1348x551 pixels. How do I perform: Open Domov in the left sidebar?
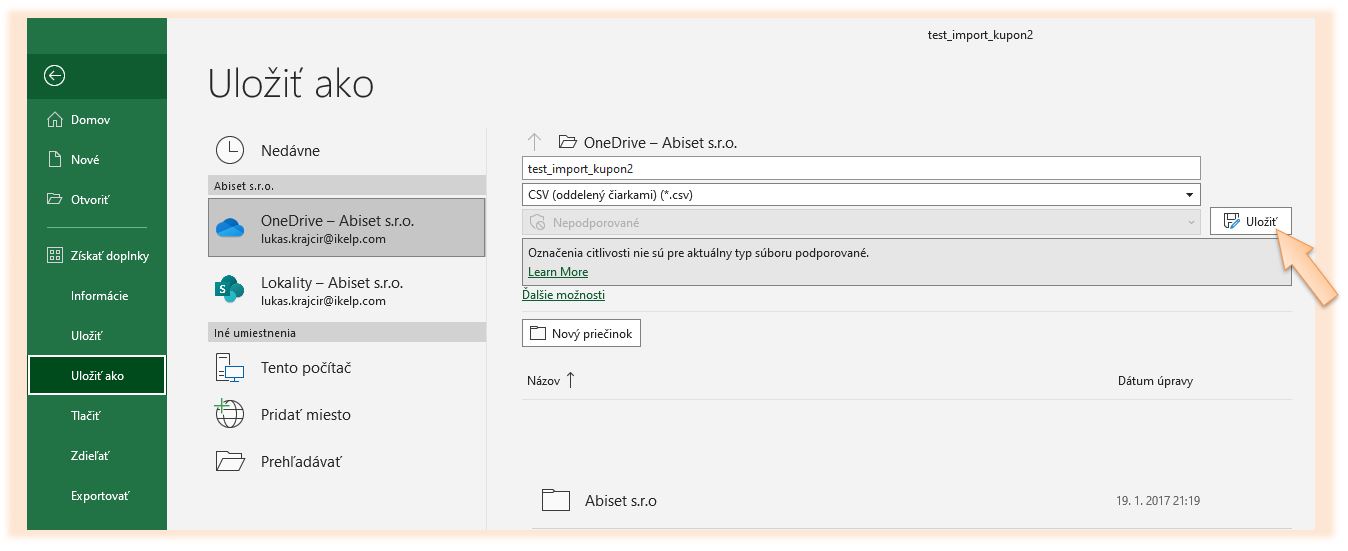(x=90, y=120)
